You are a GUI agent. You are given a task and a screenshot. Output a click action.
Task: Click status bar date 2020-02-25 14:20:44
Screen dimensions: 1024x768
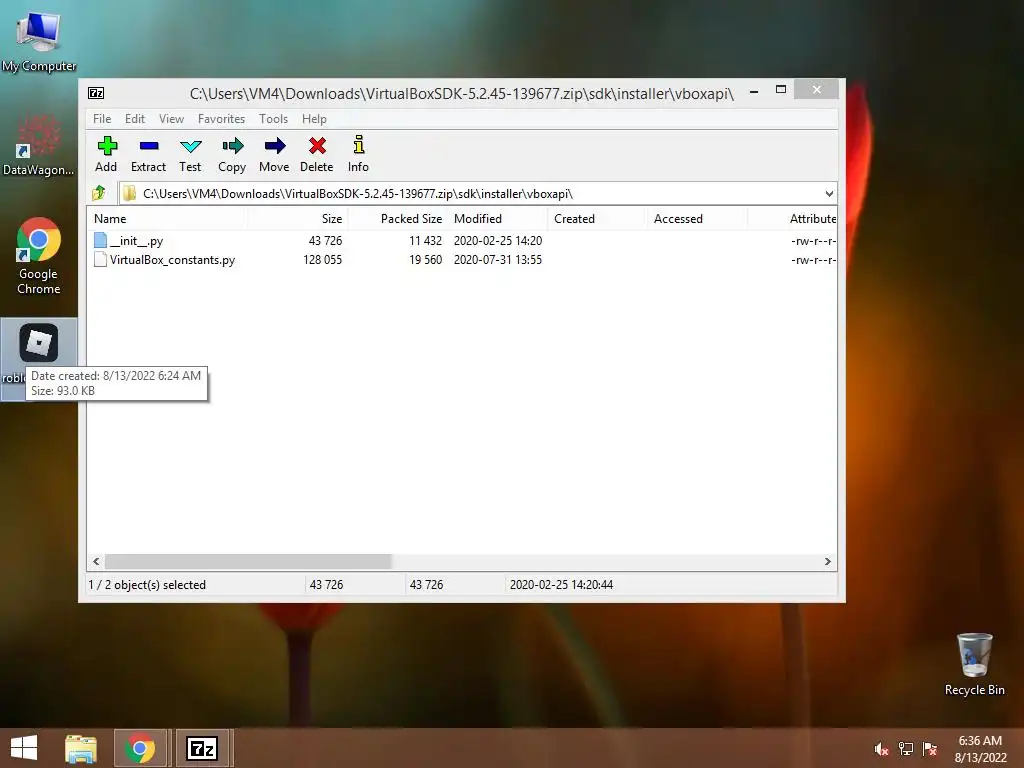click(x=562, y=585)
